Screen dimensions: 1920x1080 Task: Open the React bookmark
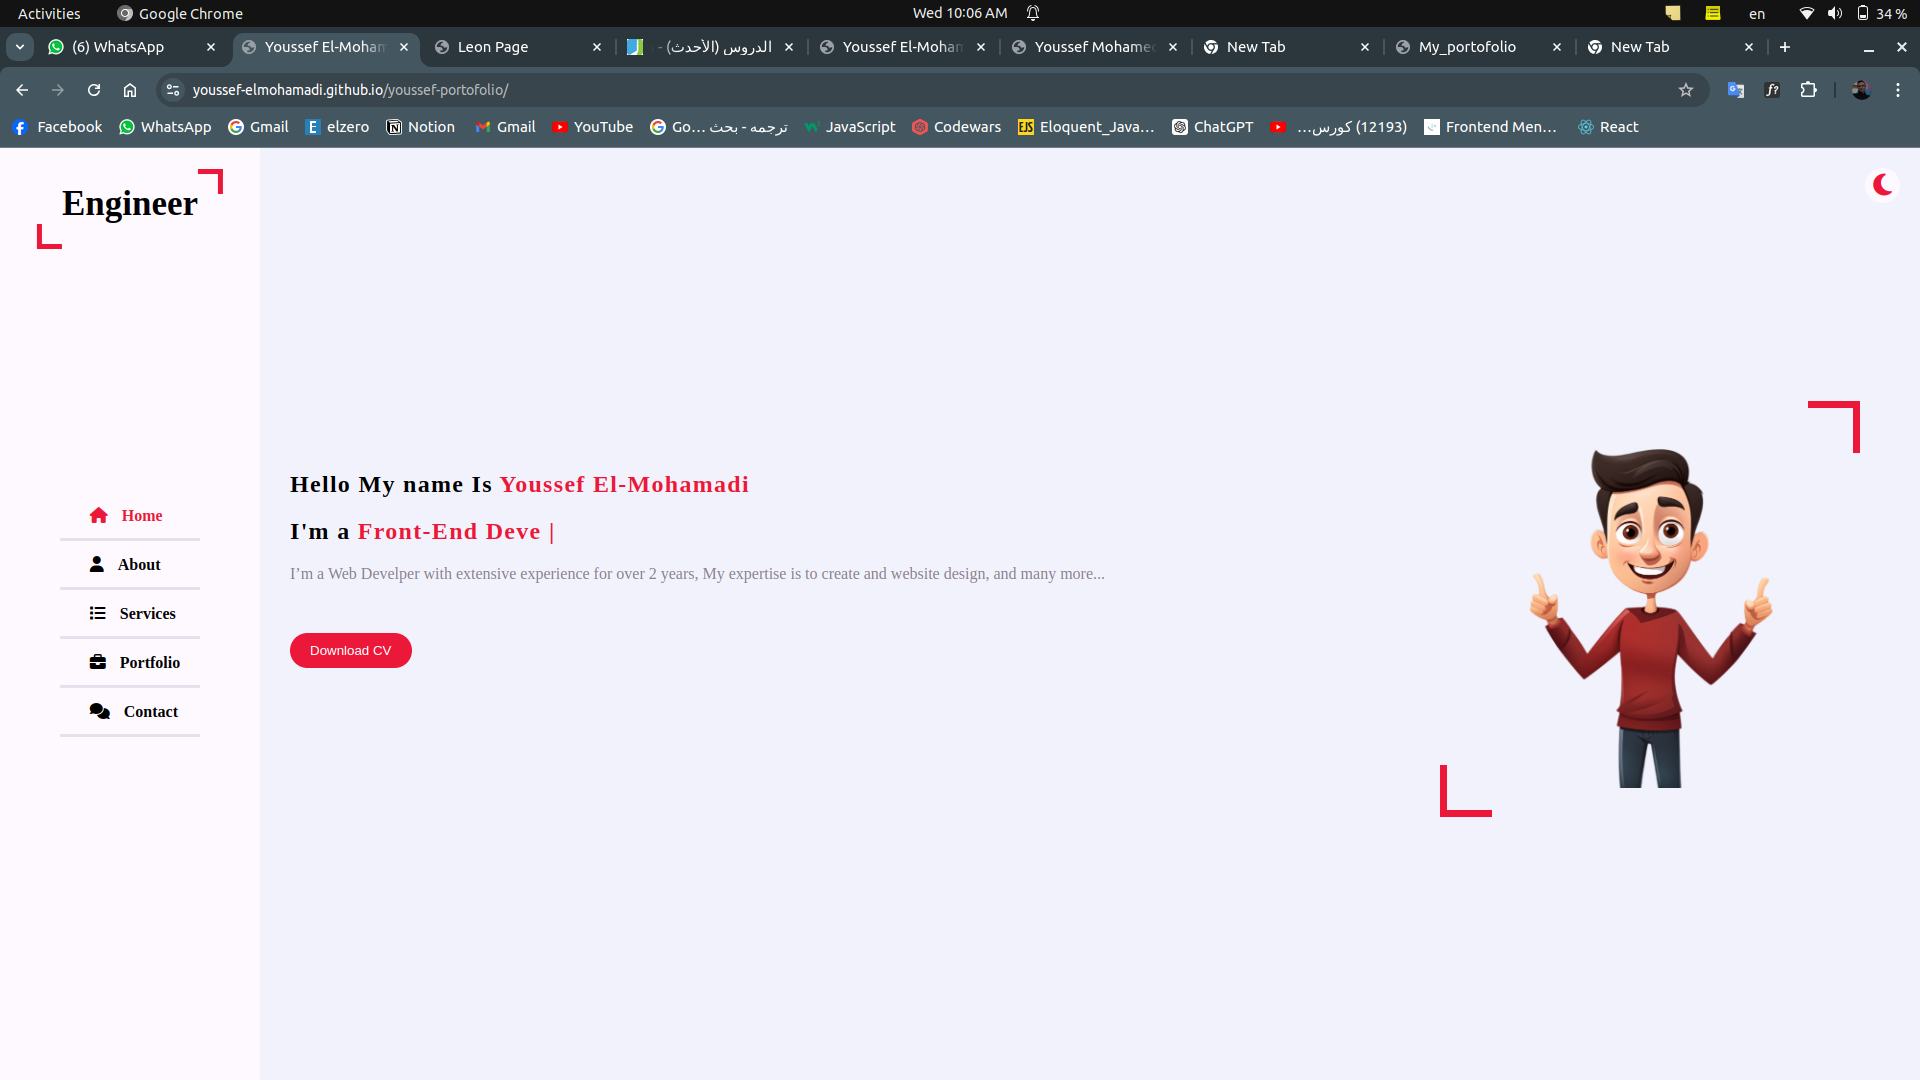1608,127
